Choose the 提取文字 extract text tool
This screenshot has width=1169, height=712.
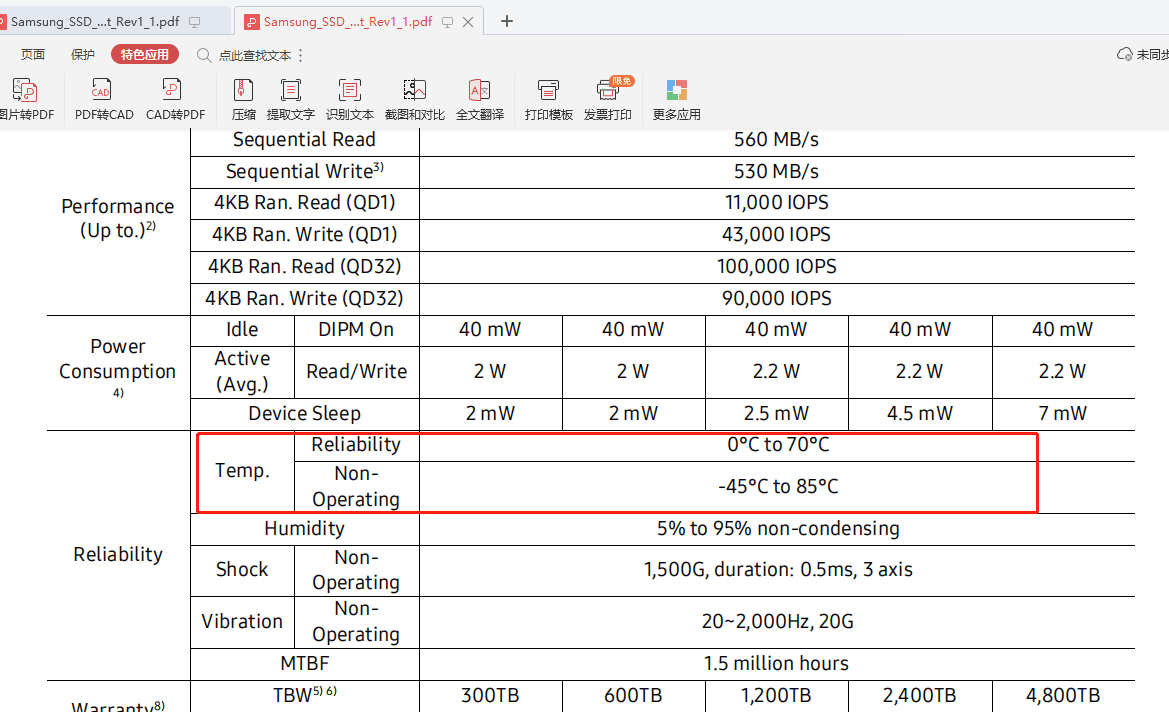click(x=291, y=99)
